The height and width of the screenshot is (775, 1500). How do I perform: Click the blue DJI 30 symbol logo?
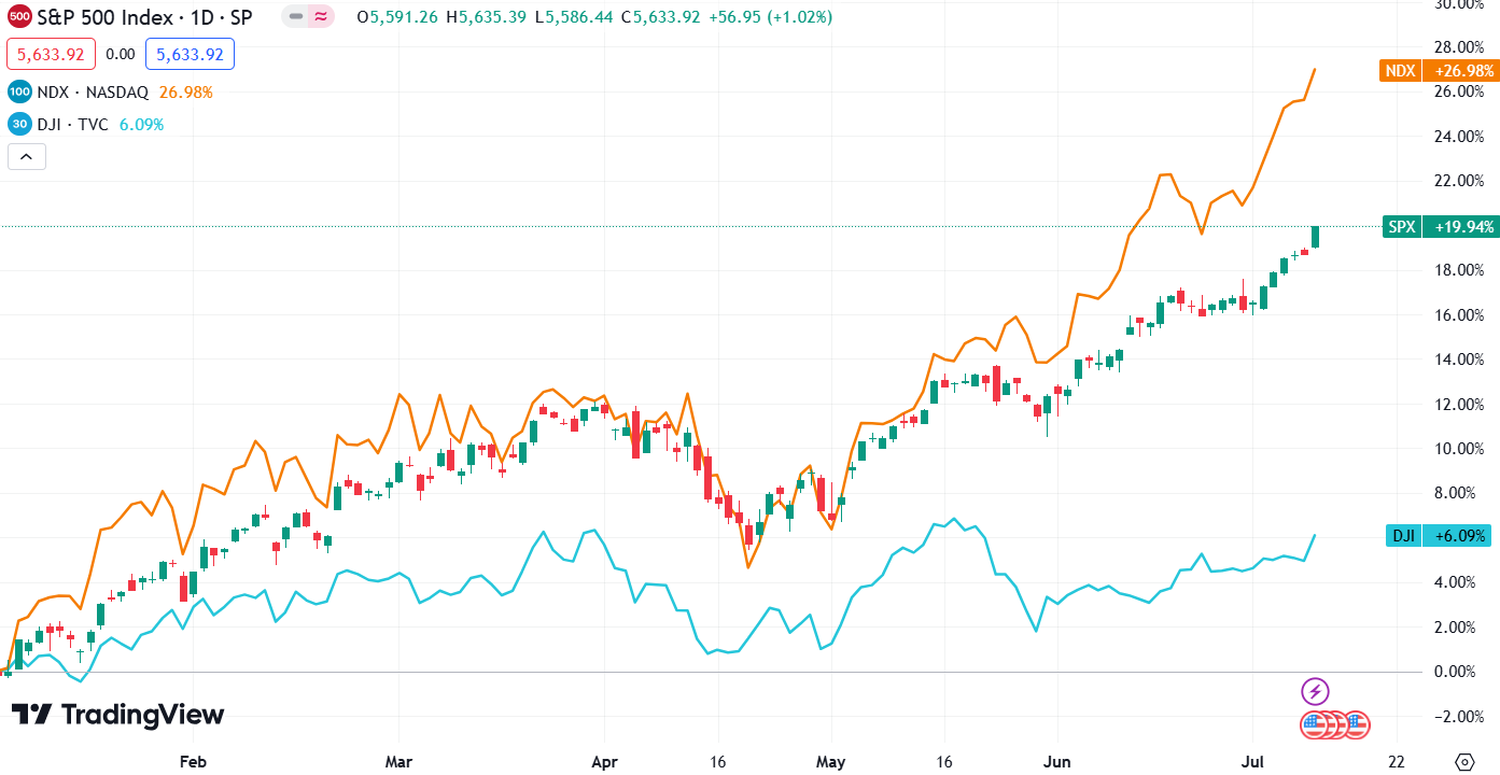pyautogui.click(x=19, y=125)
